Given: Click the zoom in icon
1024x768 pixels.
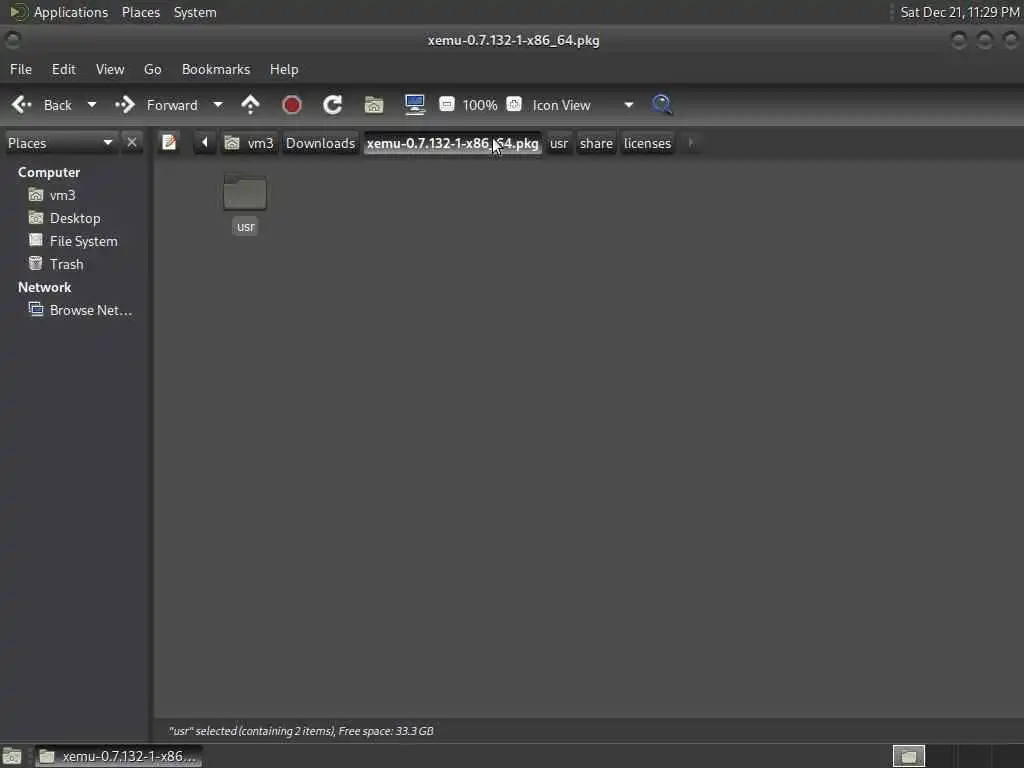Looking at the screenshot, I should click(x=515, y=104).
